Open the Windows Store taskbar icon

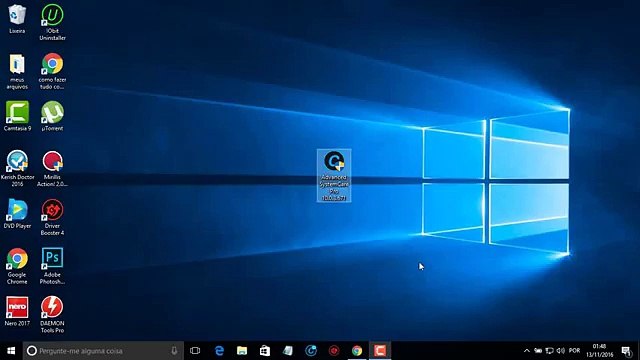[265, 351]
